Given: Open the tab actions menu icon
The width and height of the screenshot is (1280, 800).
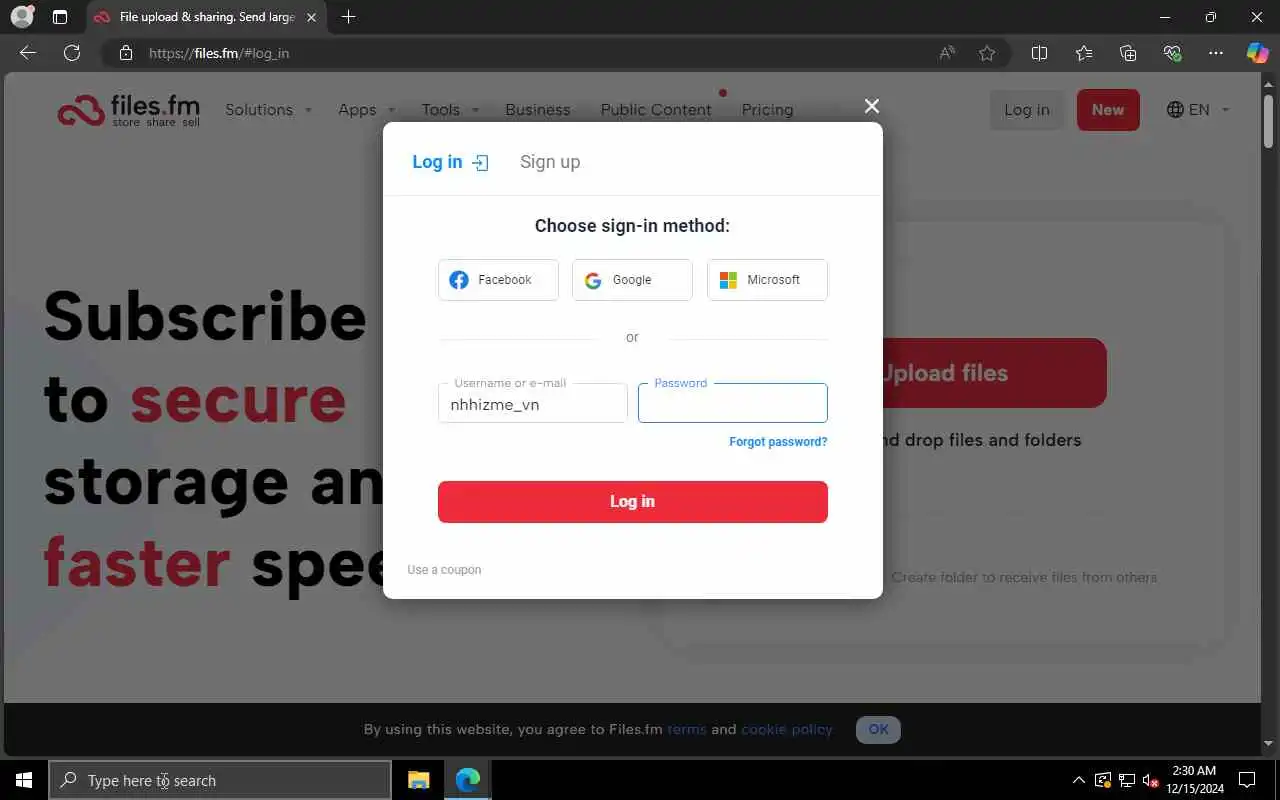Looking at the screenshot, I should (60, 17).
